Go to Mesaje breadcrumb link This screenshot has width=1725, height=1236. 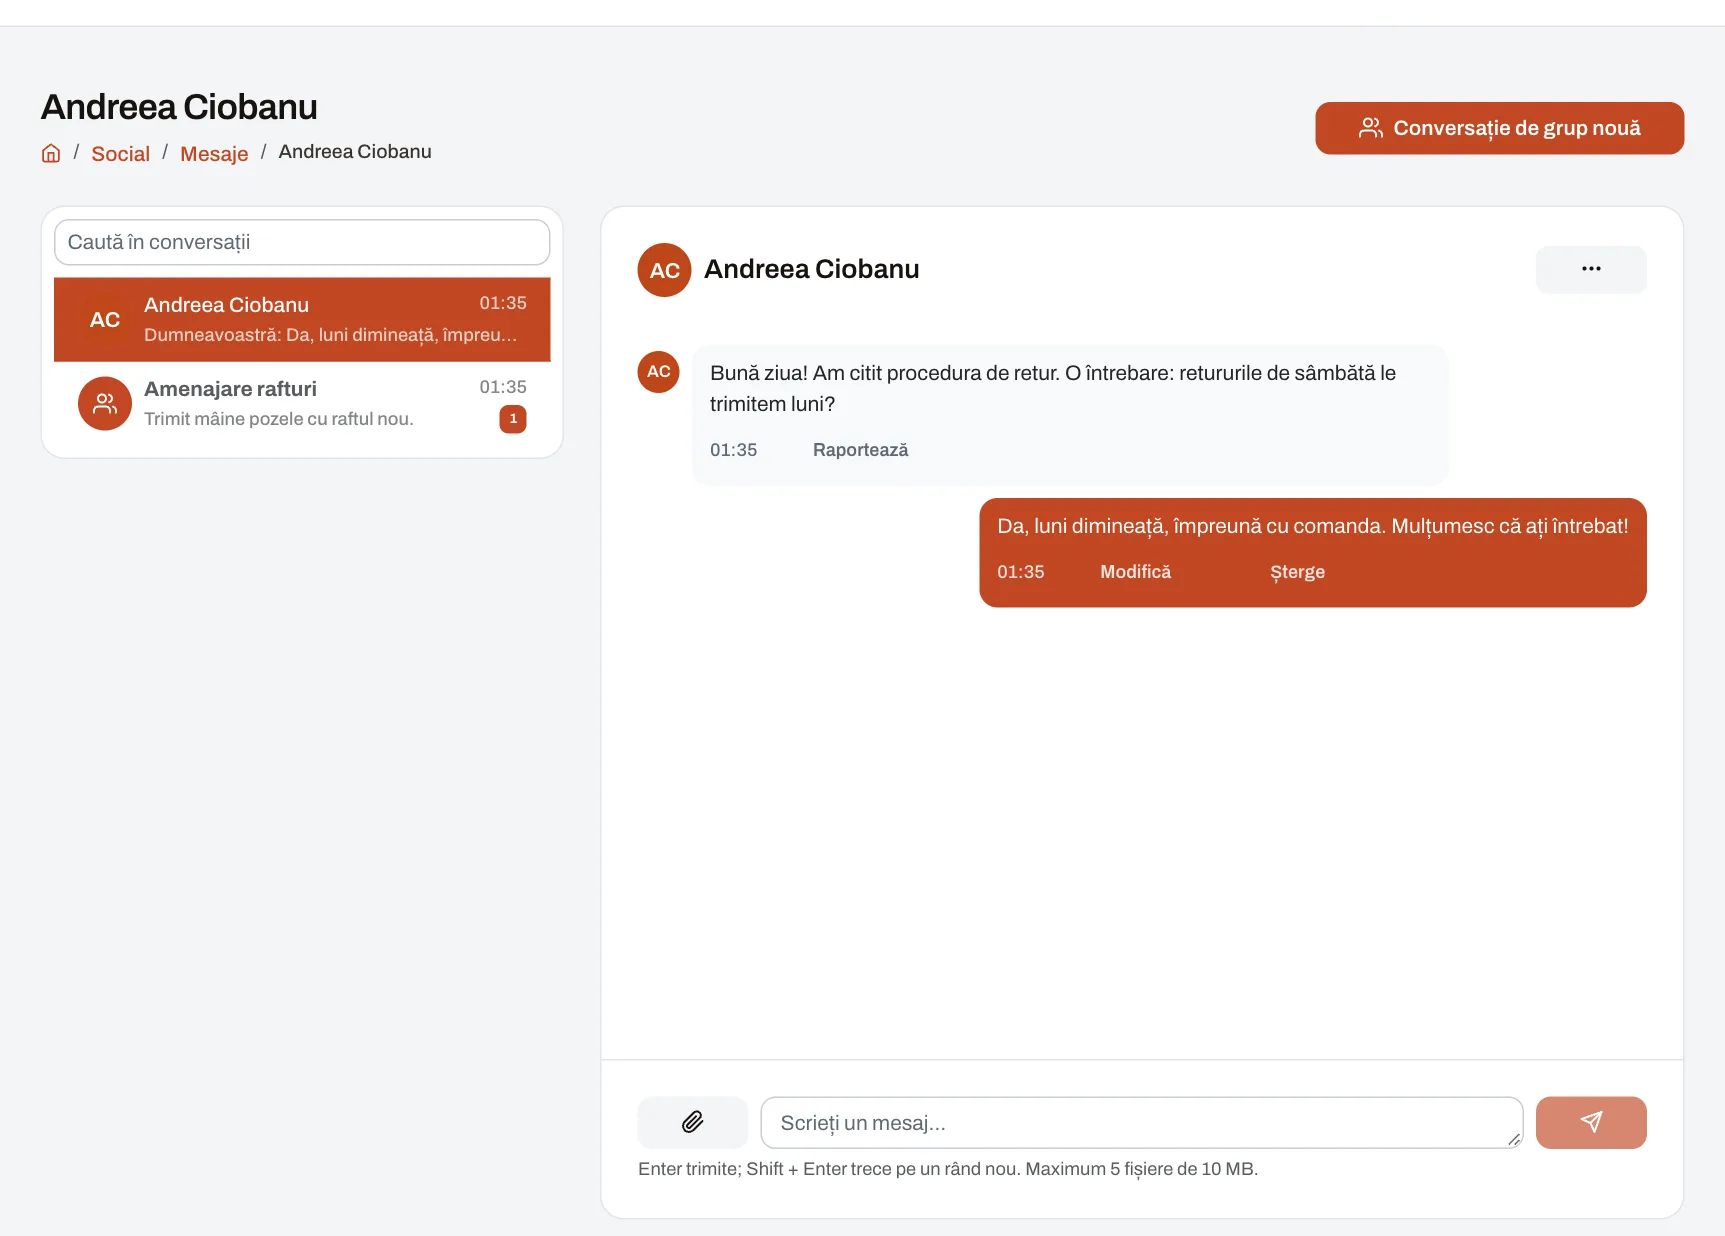214,153
